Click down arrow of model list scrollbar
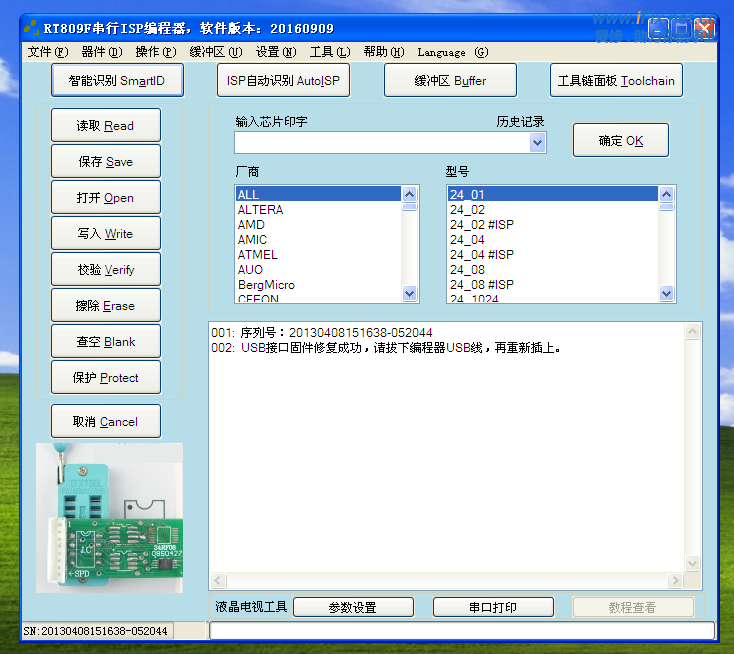Image resolution: width=734 pixels, height=654 pixels. point(667,294)
